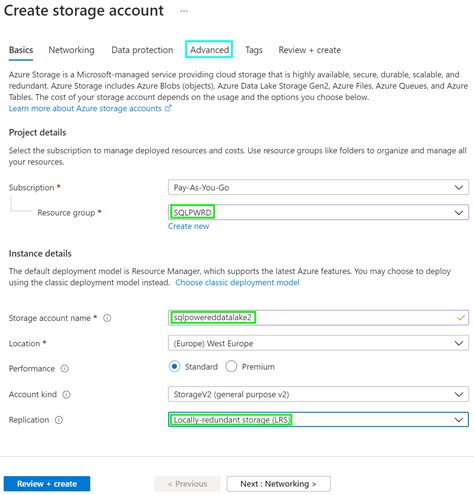Open the Location dropdown
Viewport: 474px width, 495px height.
click(x=318, y=343)
